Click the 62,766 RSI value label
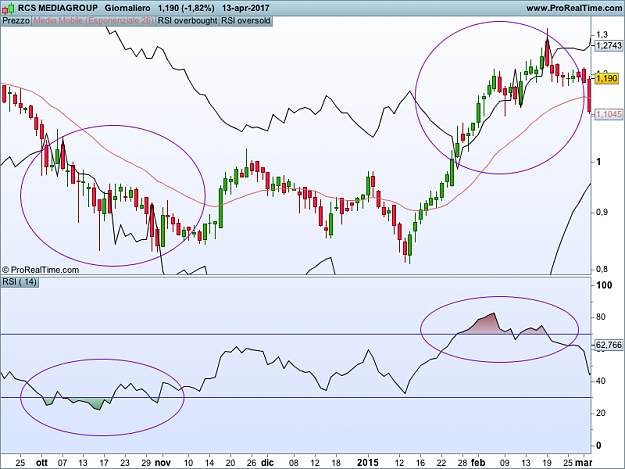625x469 pixels. pyautogui.click(x=608, y=345)
